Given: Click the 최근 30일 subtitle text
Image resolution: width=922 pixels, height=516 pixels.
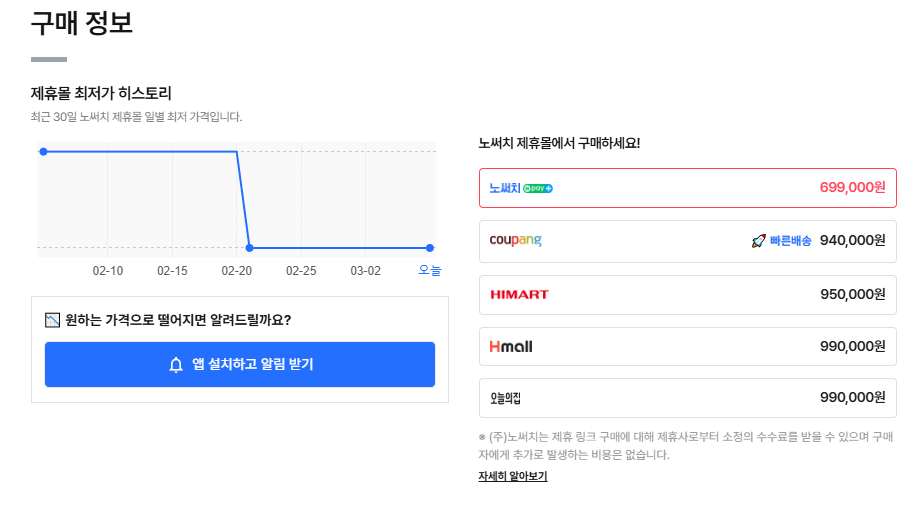Looking at the screenshot, I should coord(136,117).
